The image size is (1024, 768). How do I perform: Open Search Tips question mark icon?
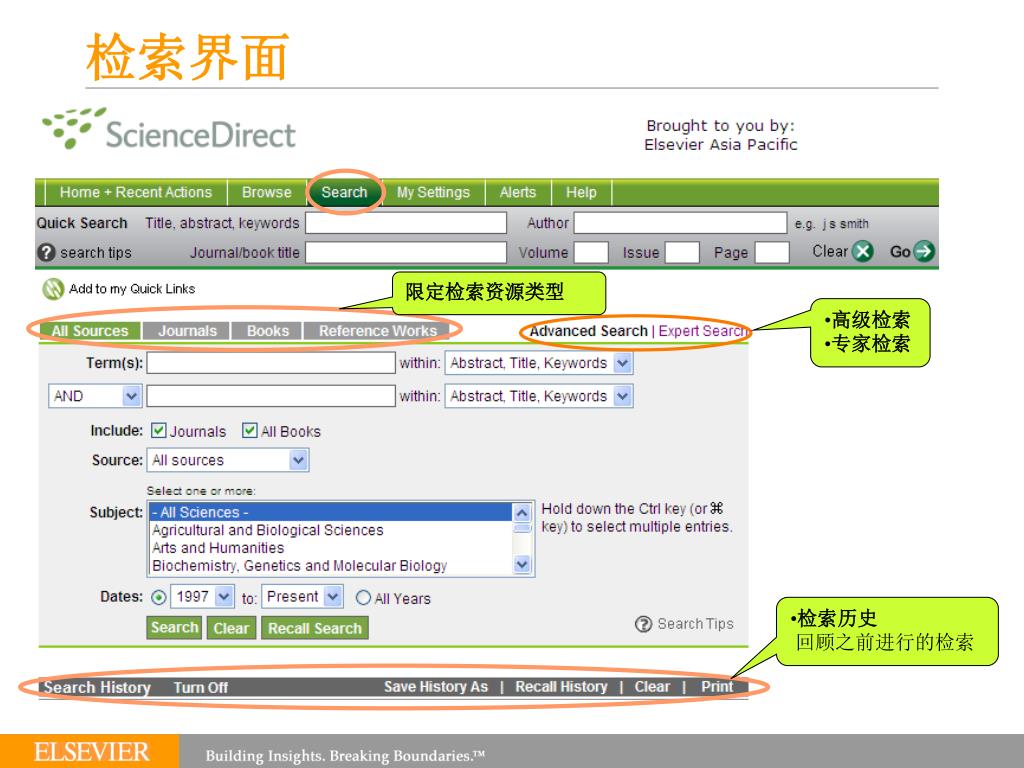643,624
